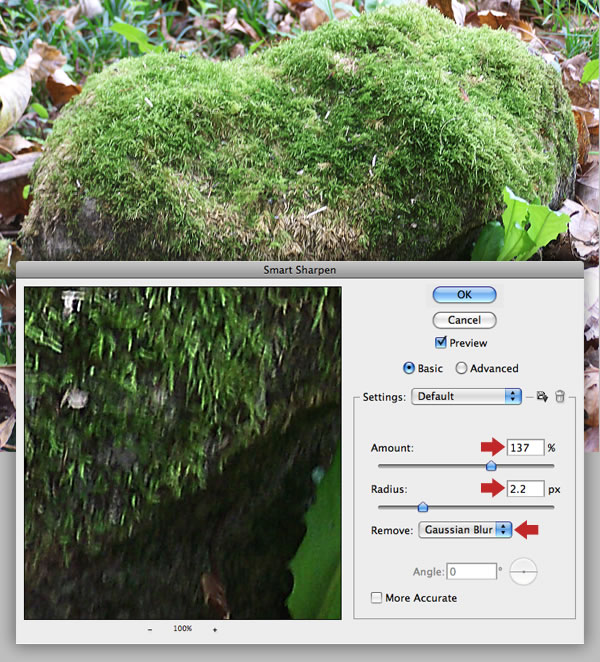Confirm sharpening with the OK button

click(x=464, y=295)
